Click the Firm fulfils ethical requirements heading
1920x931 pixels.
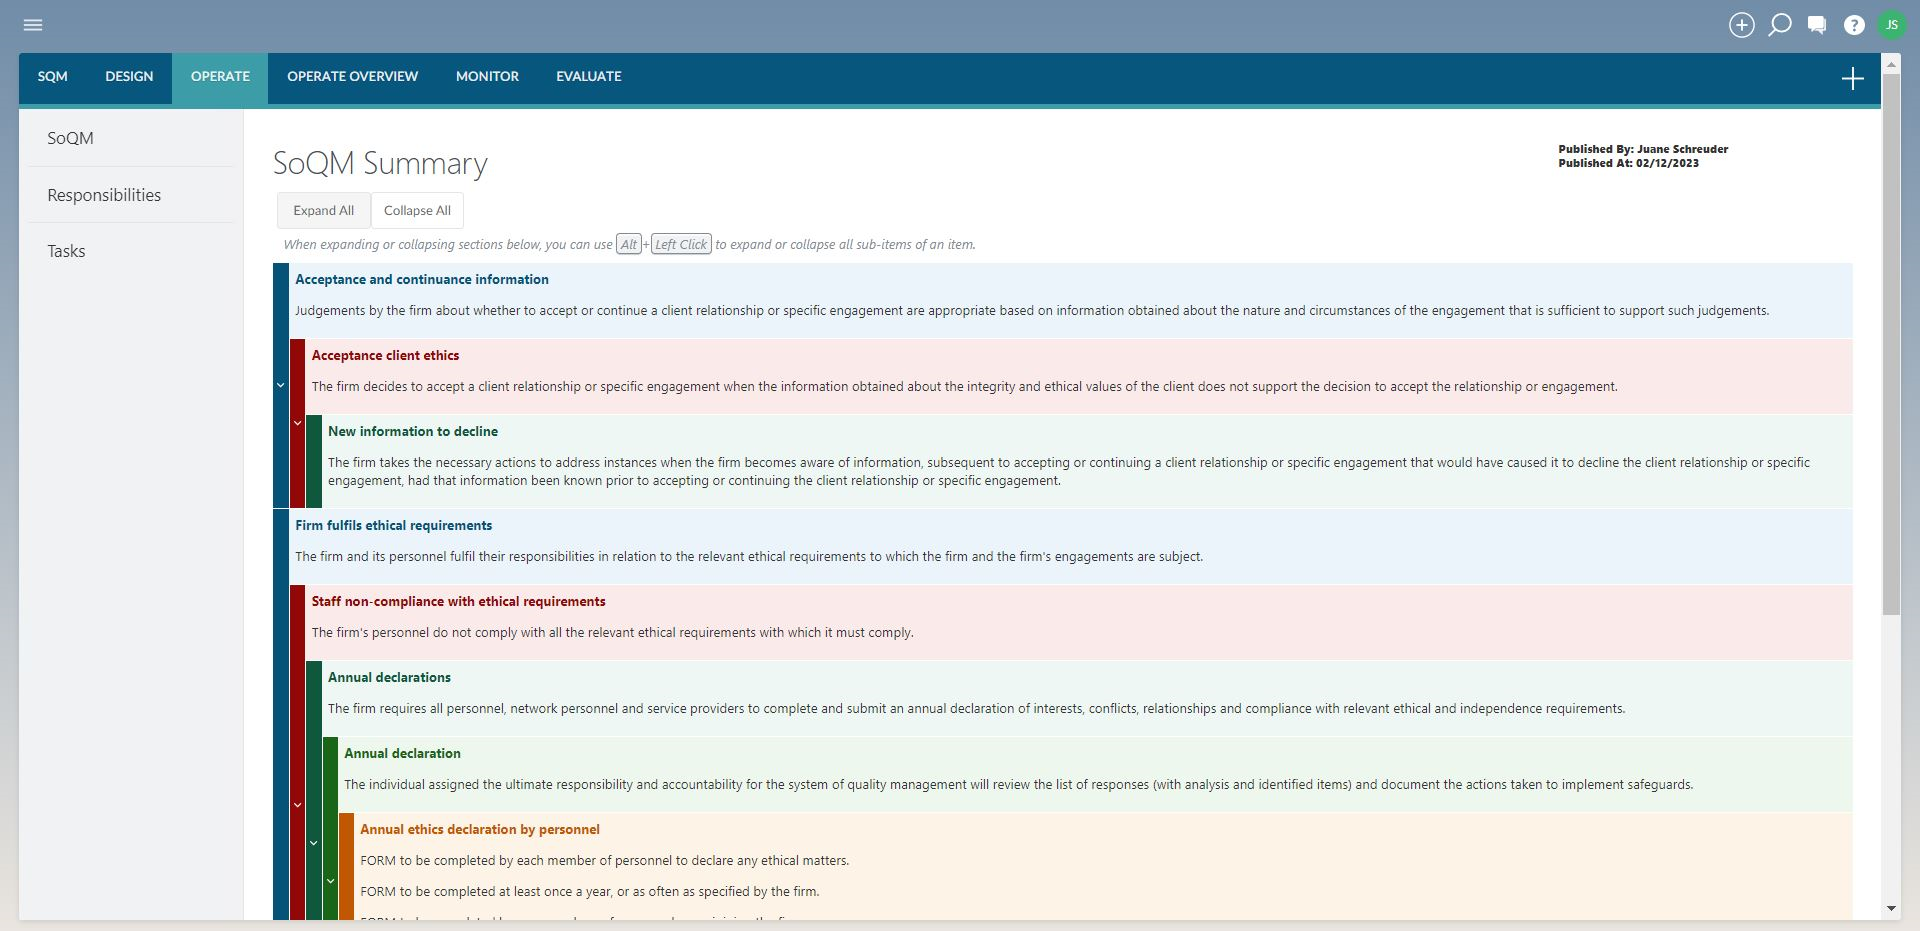[x=393, y=526]
